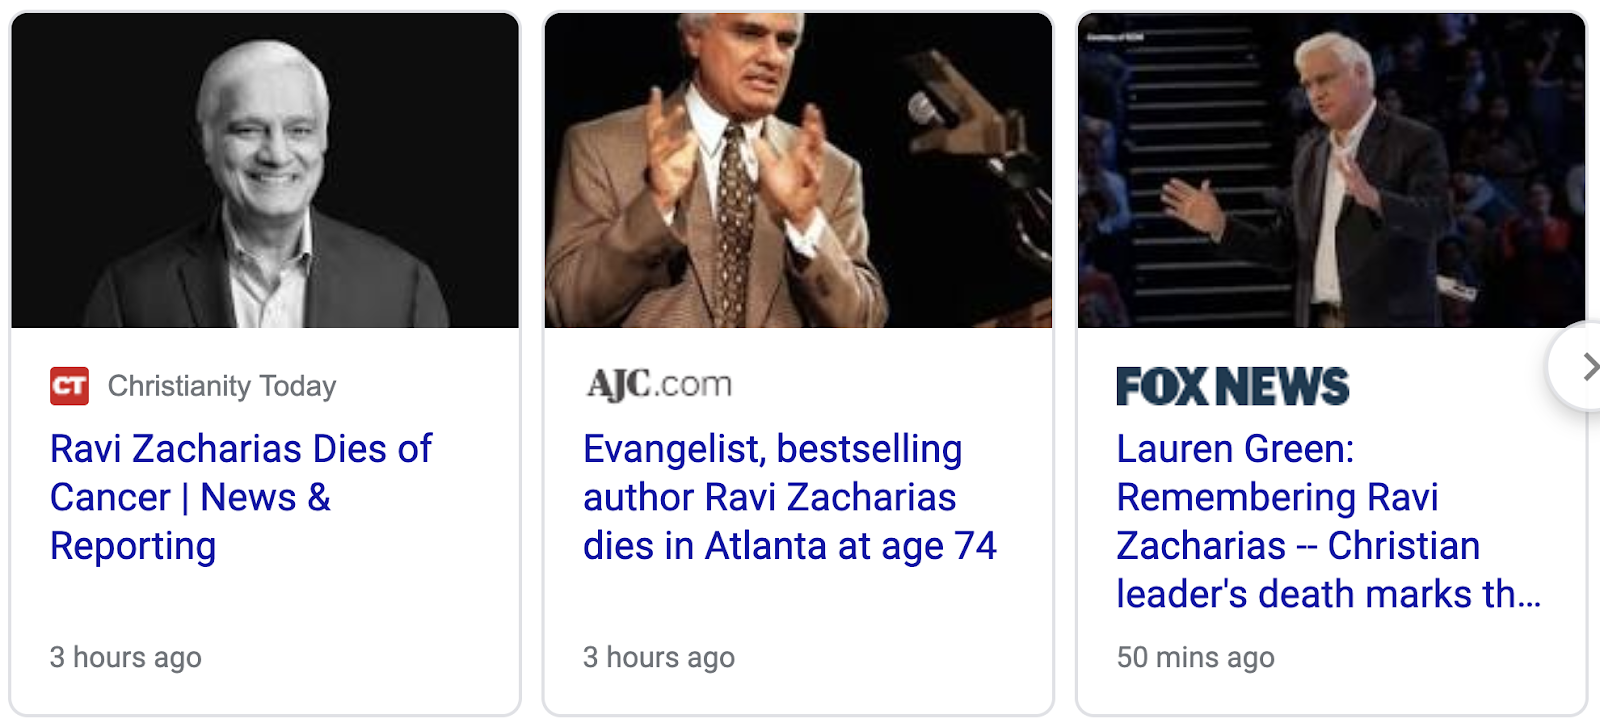Open the black-and-white portrait thumbnail
The image size is (1600, 727).
[x=265, y=170]
